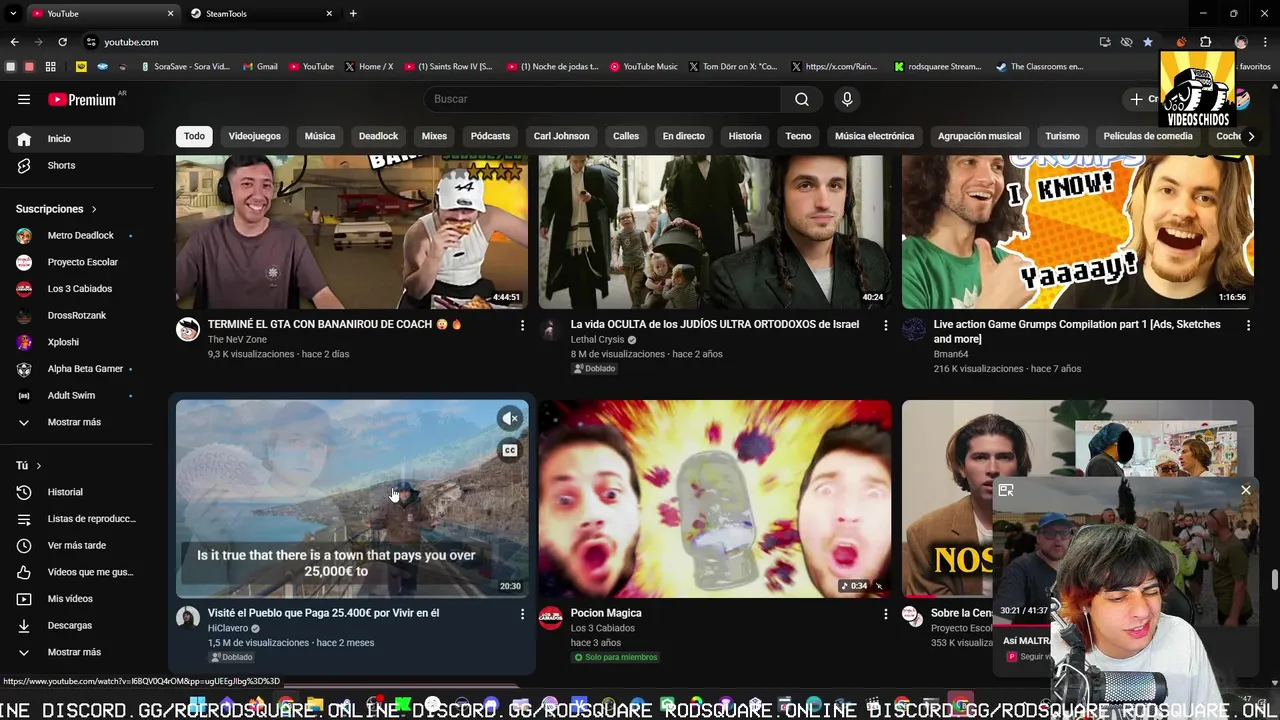Reload the page in browser toolbar
Screen dimensions: 1280x720
click(x=62, y=42)
